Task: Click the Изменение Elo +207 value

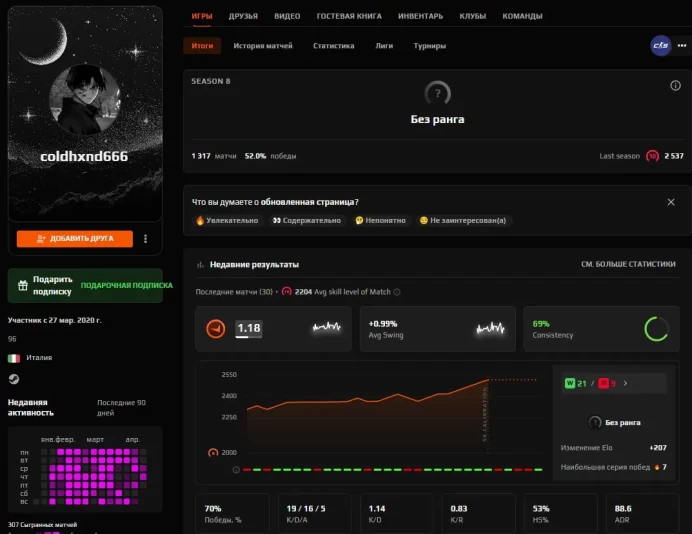Action: pyautogui.click(x=658, y=448)
